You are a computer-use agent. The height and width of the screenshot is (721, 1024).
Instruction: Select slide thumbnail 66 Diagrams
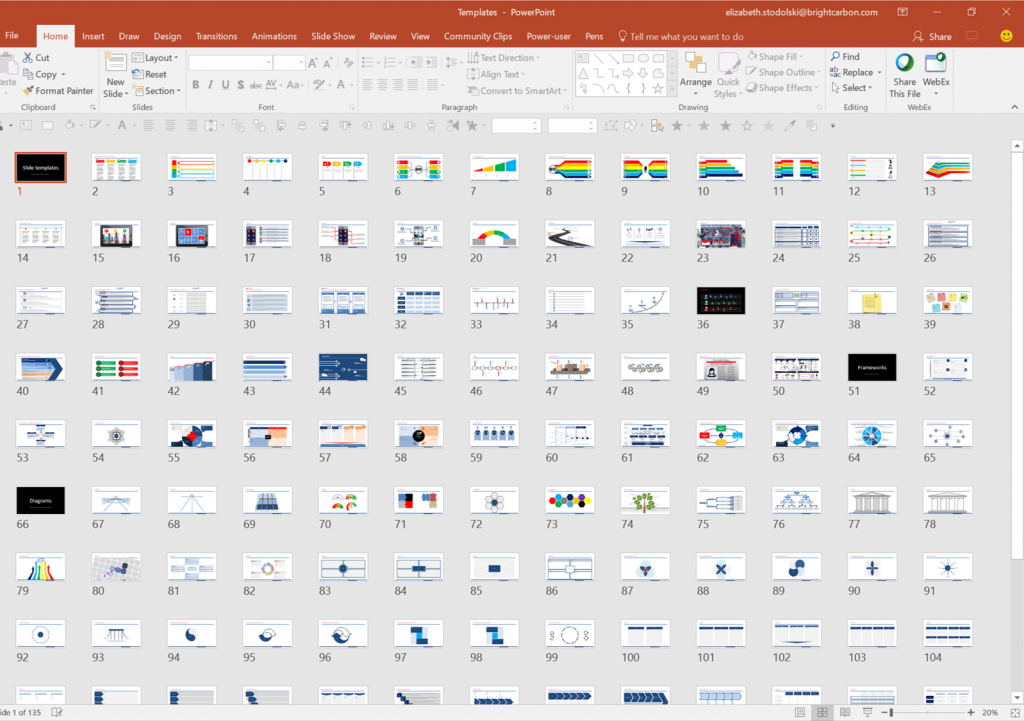pyautogui.click(x=40, y=501)
